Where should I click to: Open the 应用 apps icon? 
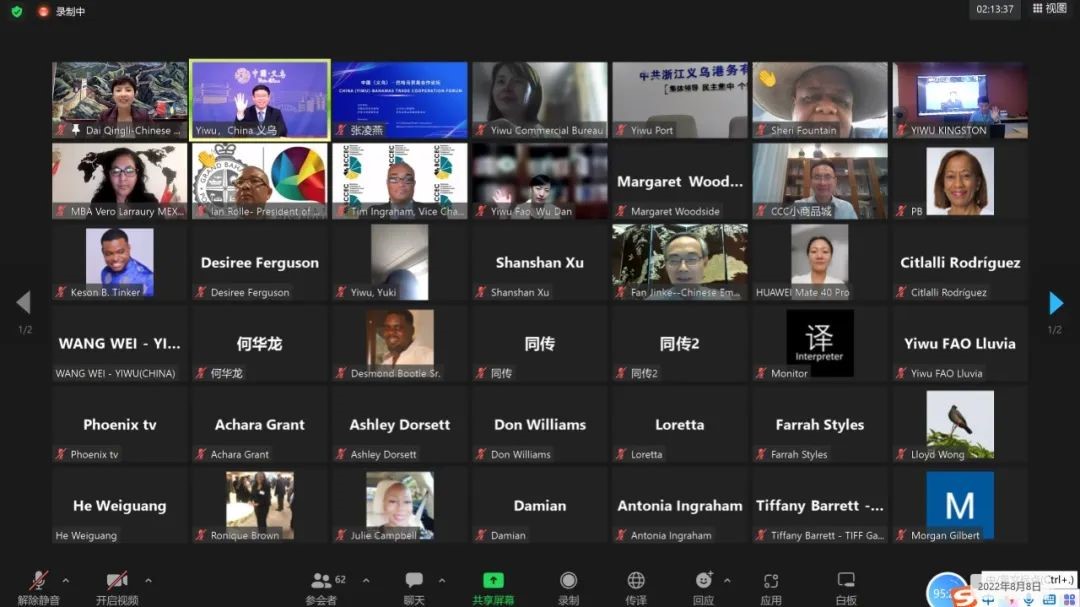click(771, 588)
